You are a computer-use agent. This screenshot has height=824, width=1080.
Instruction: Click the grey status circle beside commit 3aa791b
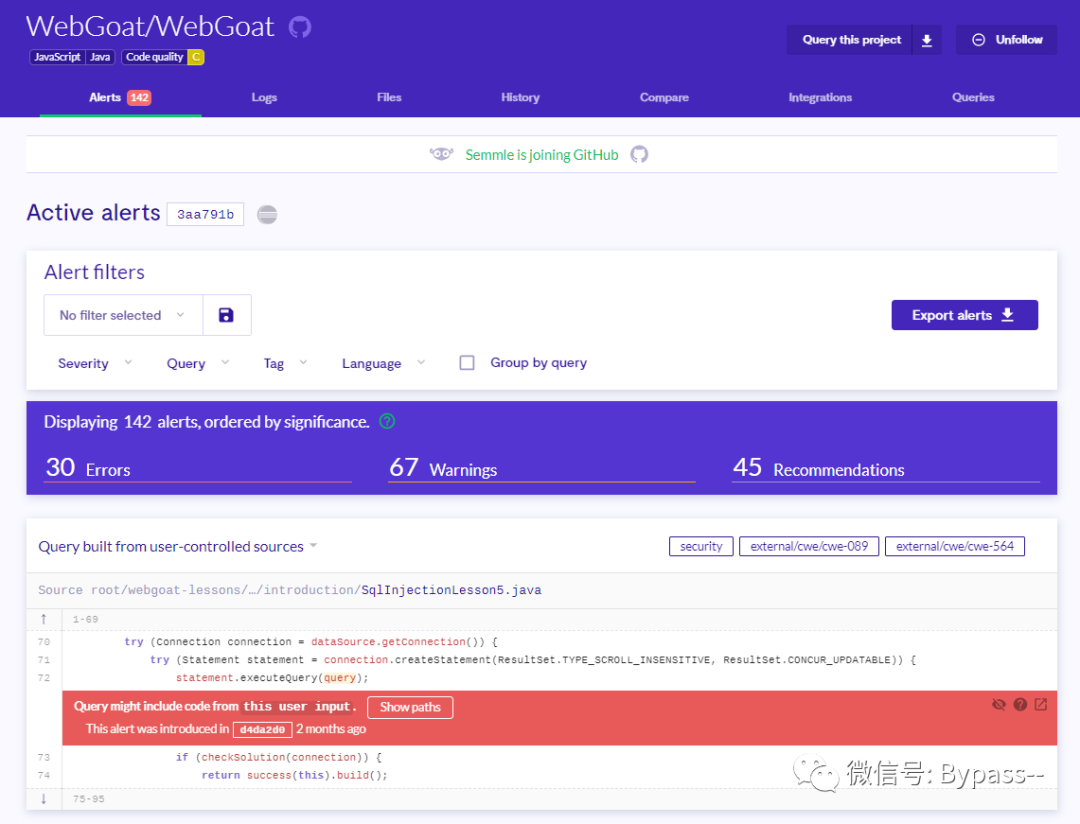click(x=267, y=215)
